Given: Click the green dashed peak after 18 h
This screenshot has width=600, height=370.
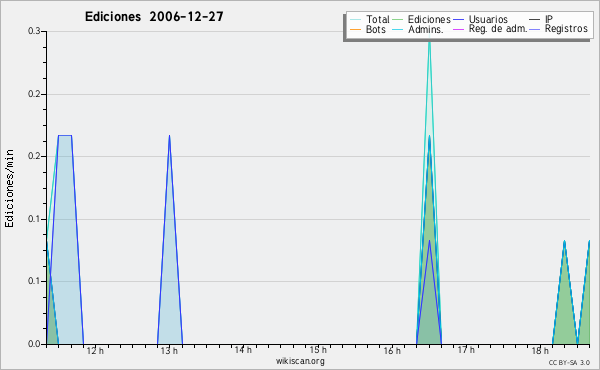Looking at the screenshot, I should [x=564, y=292].
